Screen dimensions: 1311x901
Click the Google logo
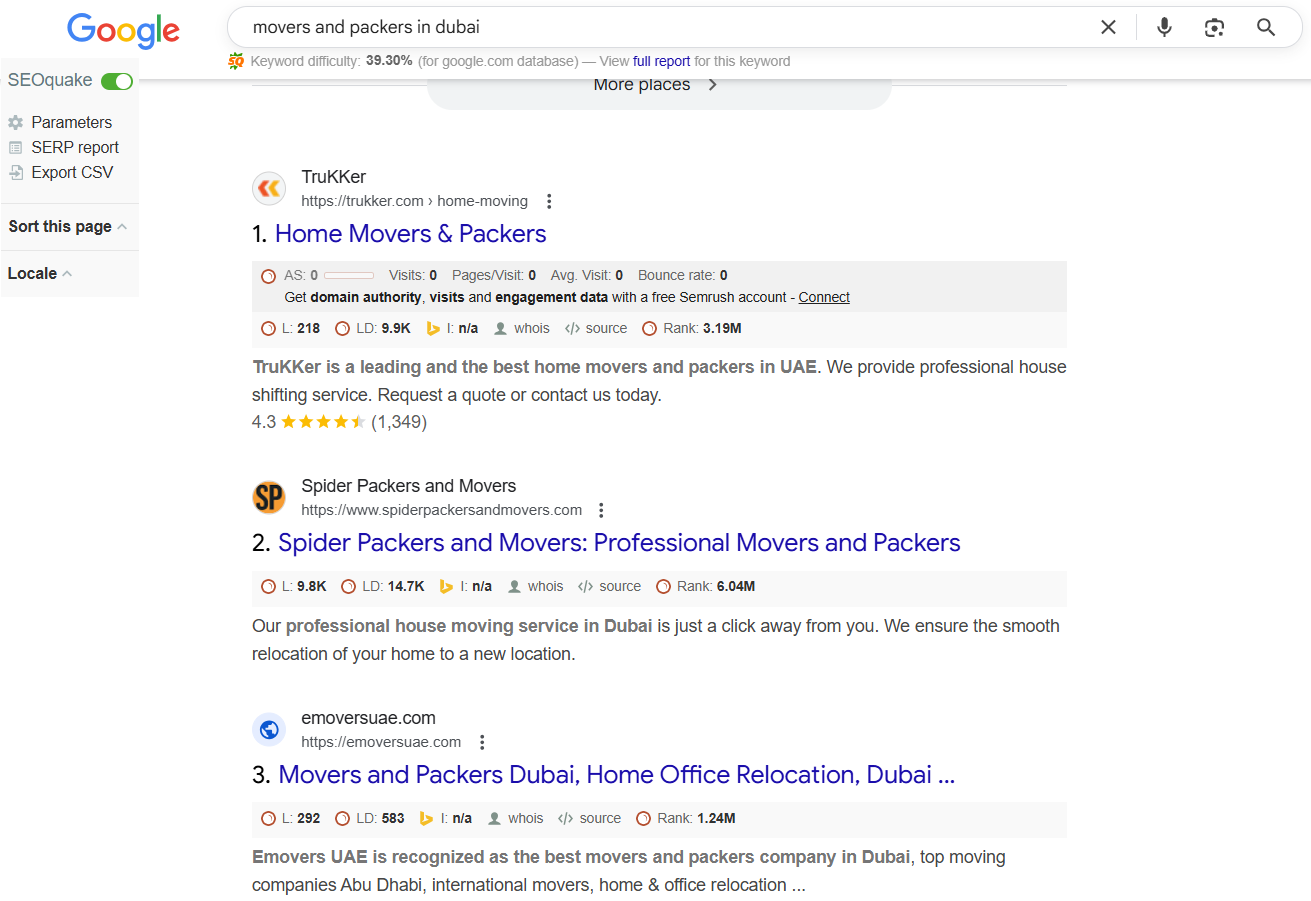coord(123,30)
